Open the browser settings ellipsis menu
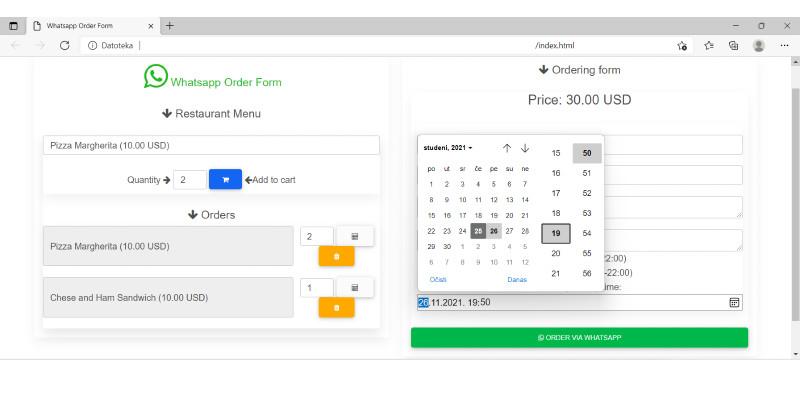800x400 pixels. tap(784, 45)
